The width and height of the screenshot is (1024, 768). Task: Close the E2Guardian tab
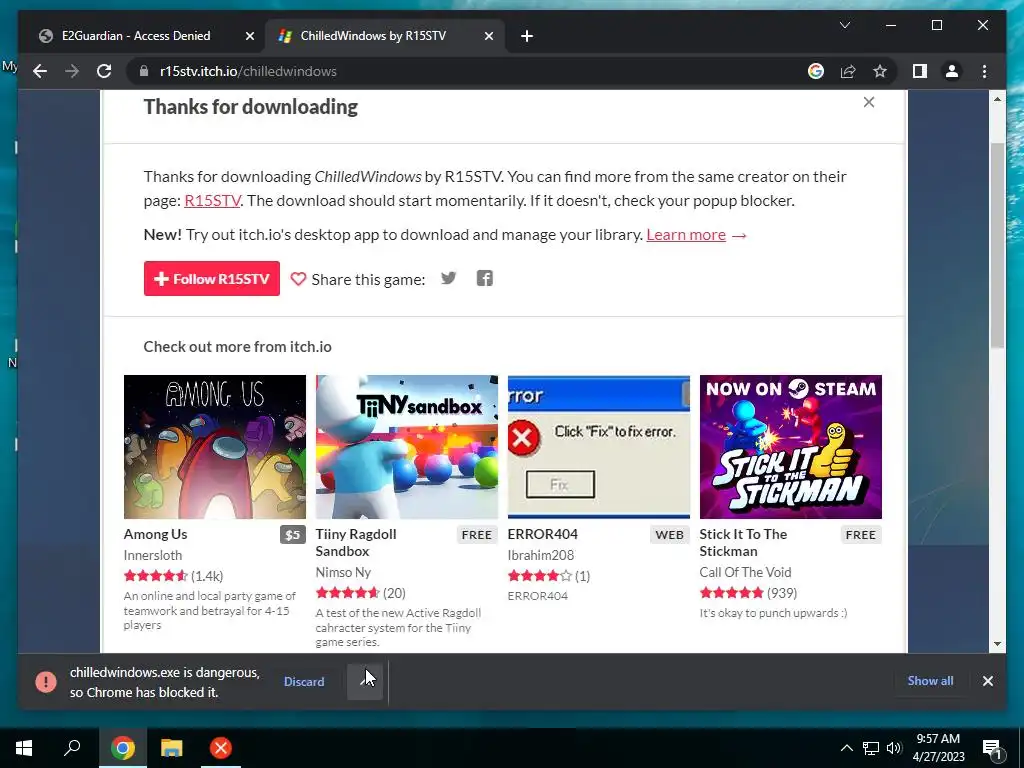pyautogui.click(x=249, y=36)
